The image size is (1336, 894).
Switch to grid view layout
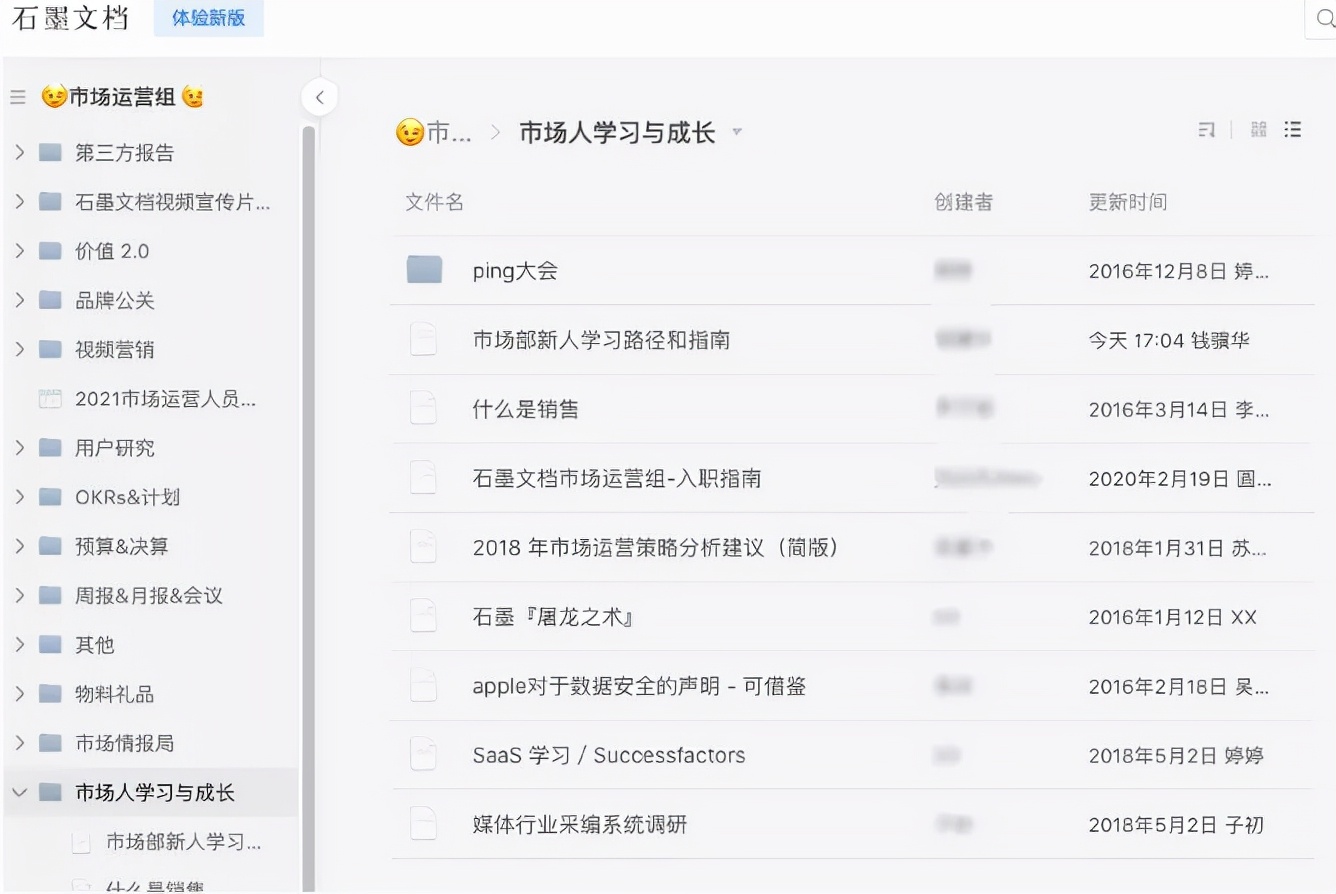pyautogui.click(x=1259, y=130)
